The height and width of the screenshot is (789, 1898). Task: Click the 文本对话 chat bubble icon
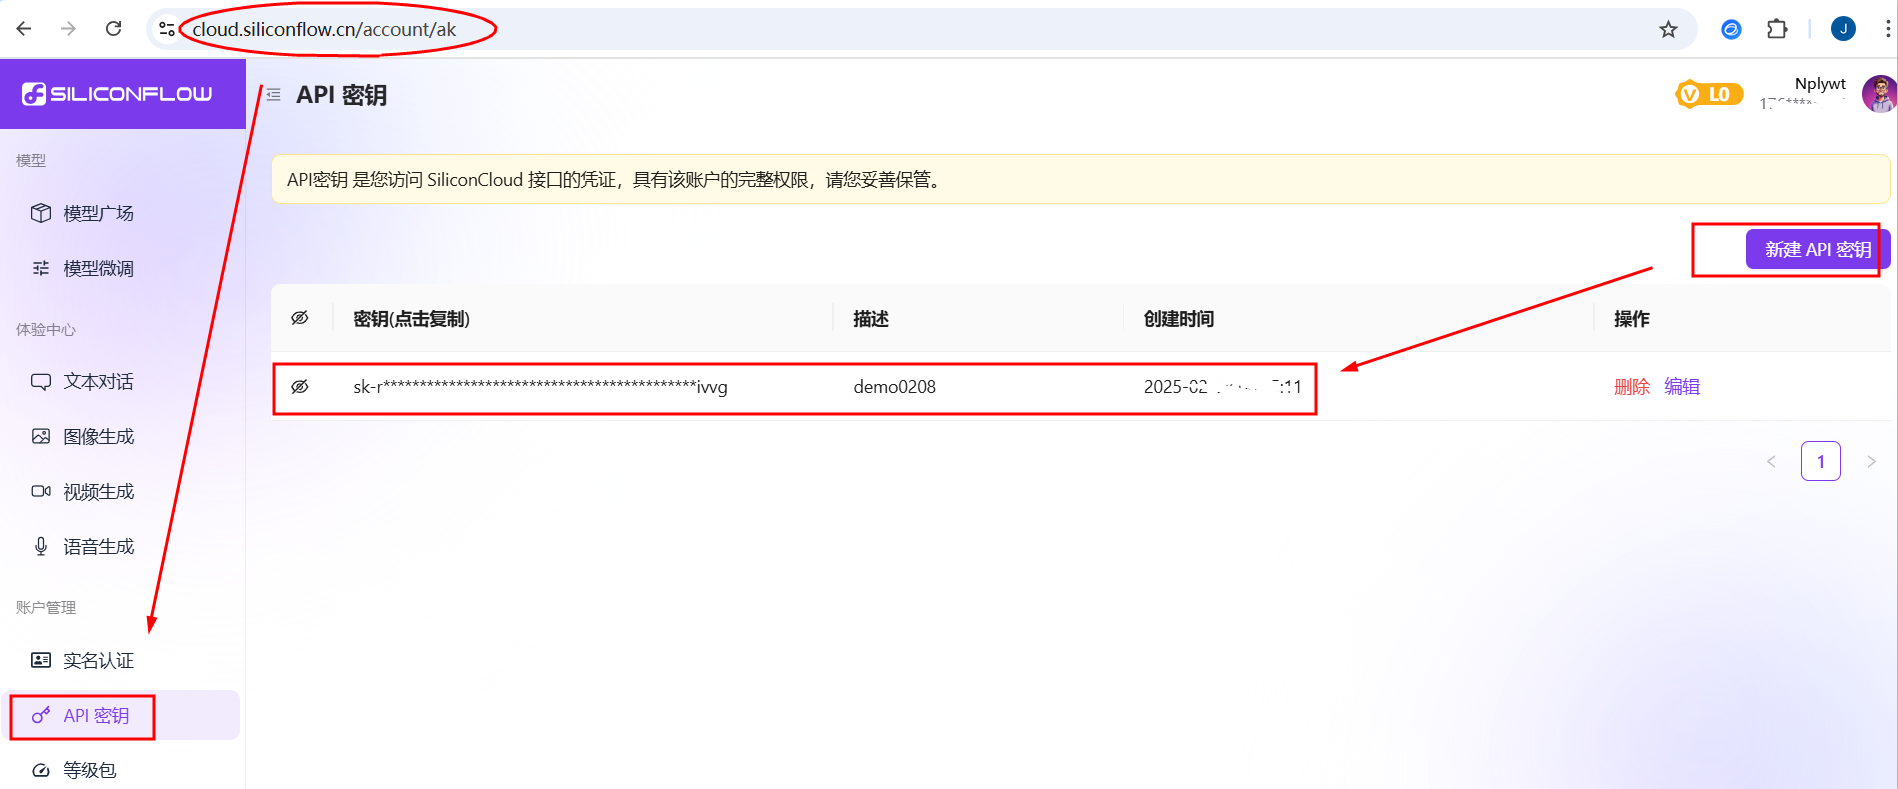pos(41,381)
